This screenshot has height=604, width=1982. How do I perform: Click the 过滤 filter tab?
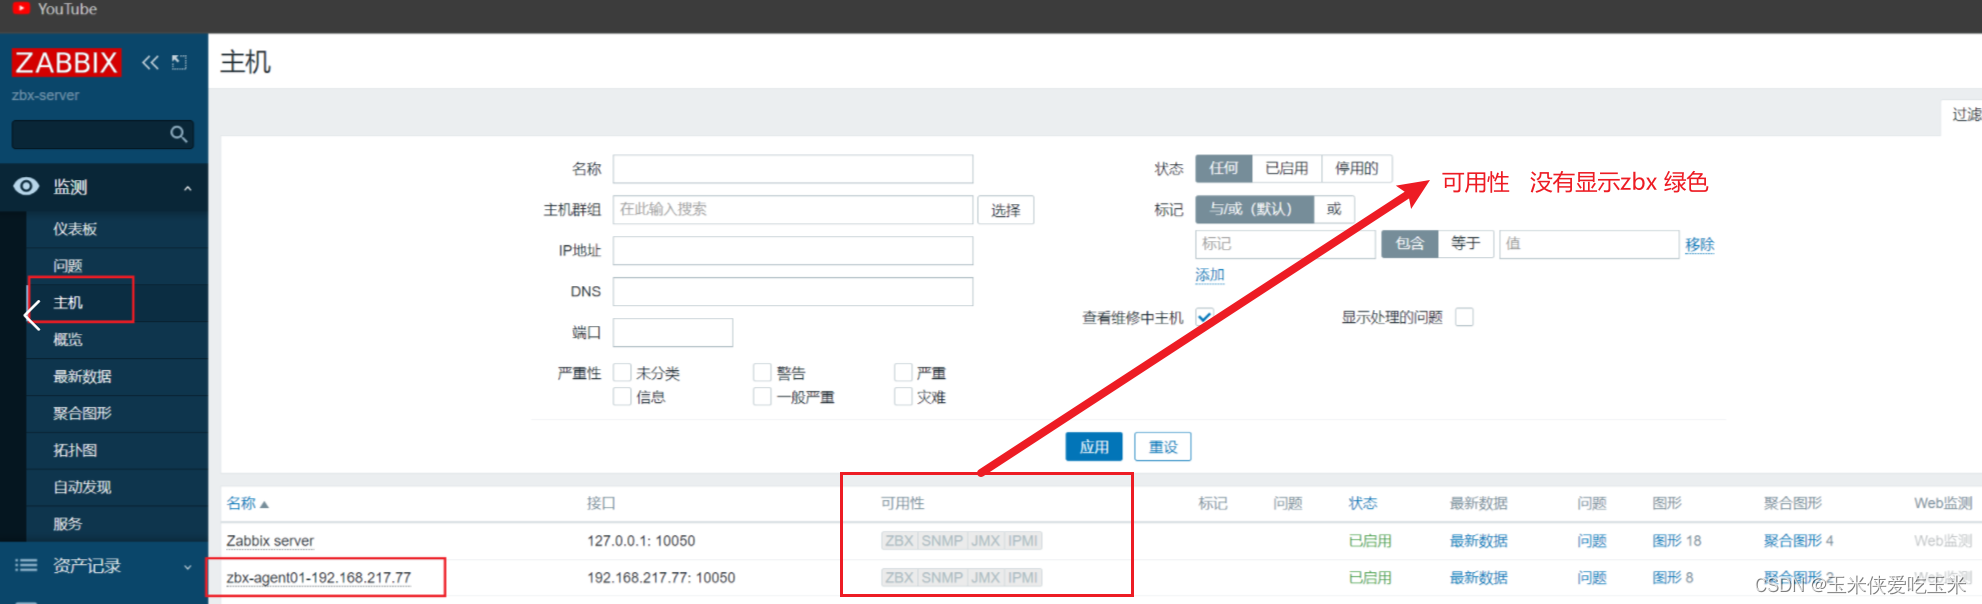click(1962, 115)
